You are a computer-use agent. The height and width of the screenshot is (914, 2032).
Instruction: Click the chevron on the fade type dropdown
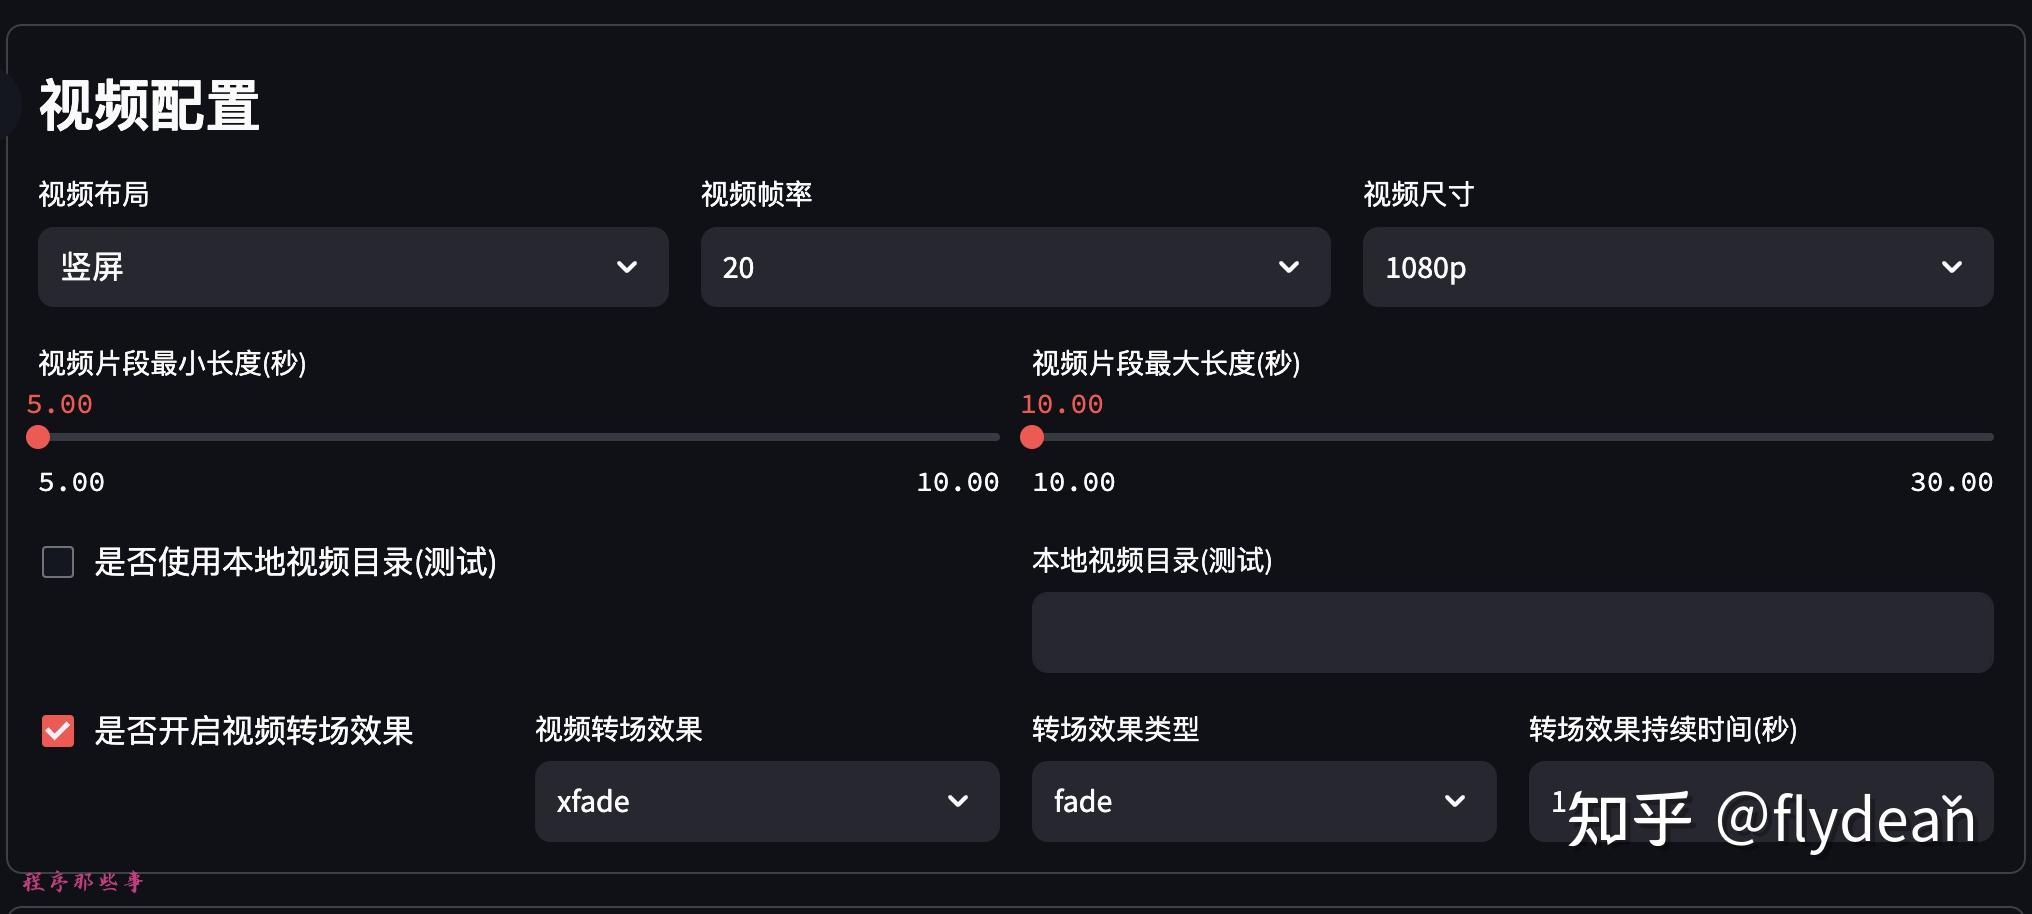(x=1453, y=801)
